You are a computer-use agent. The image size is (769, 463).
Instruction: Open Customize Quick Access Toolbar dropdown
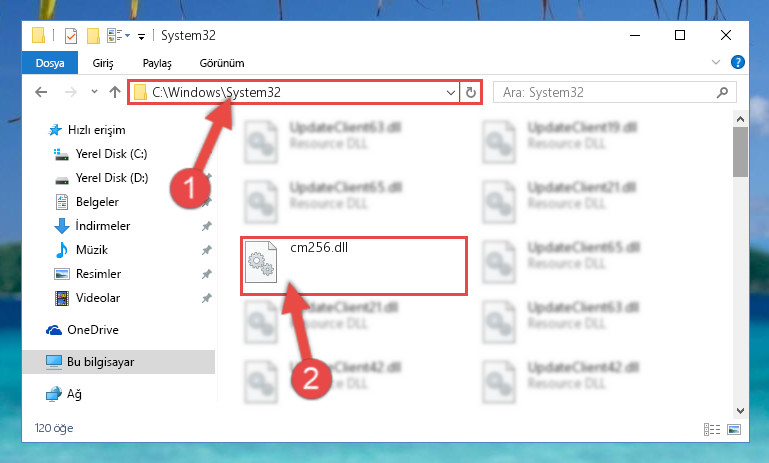(x=141, y=36)
